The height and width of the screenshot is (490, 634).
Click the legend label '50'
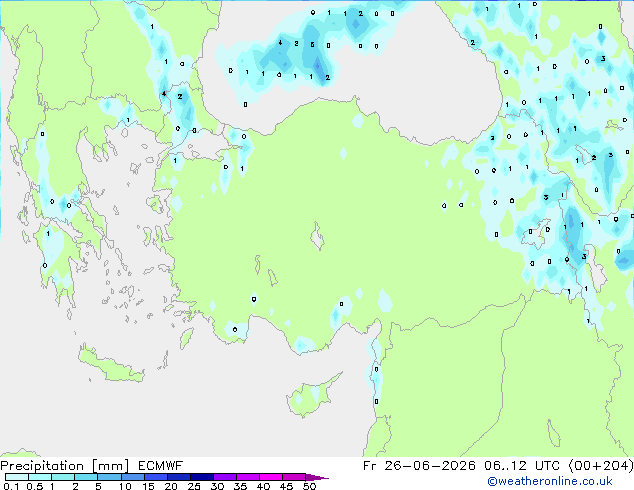click(x=309, y=486)
